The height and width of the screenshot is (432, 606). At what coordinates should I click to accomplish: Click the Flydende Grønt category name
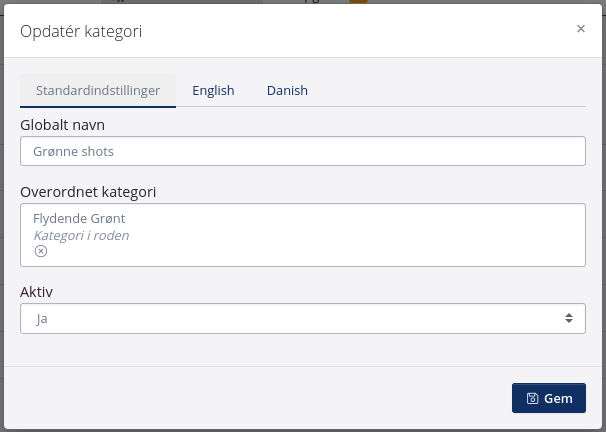79,218
